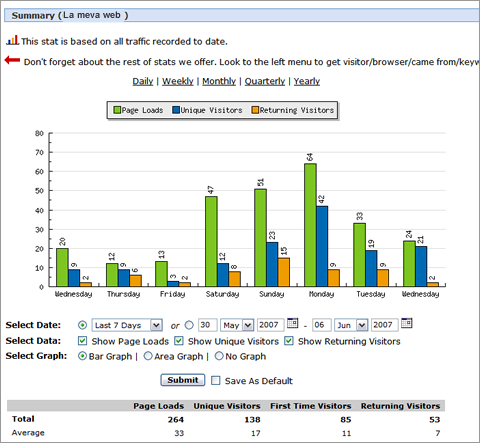This screenshot has height=443, width=480.
Task: Open the Jun end month dropdown
Action: pos(351,325)
